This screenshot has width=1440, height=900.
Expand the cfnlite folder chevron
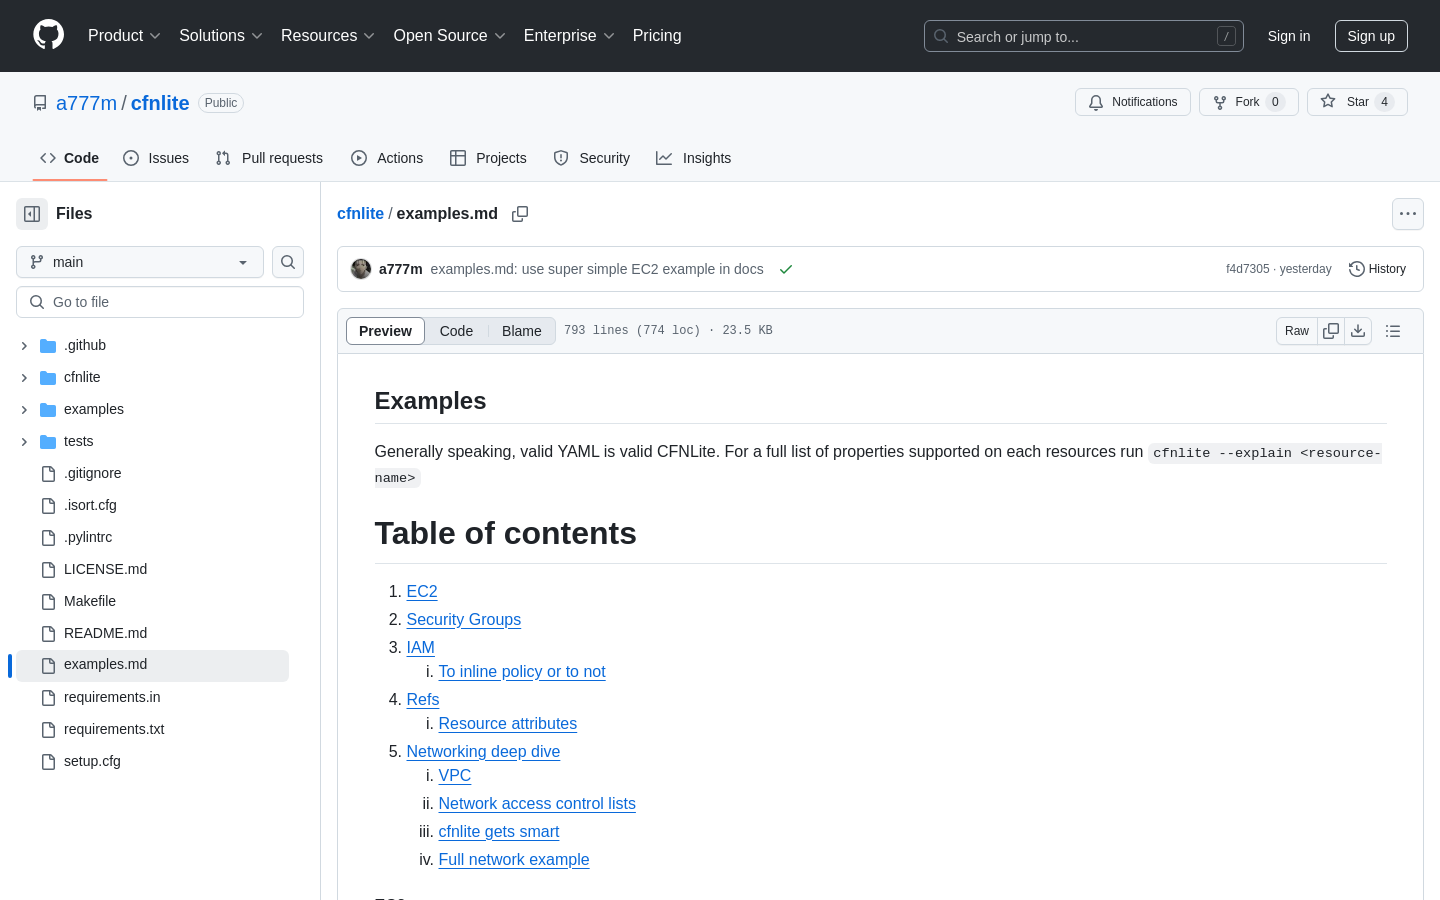(24, 377)
